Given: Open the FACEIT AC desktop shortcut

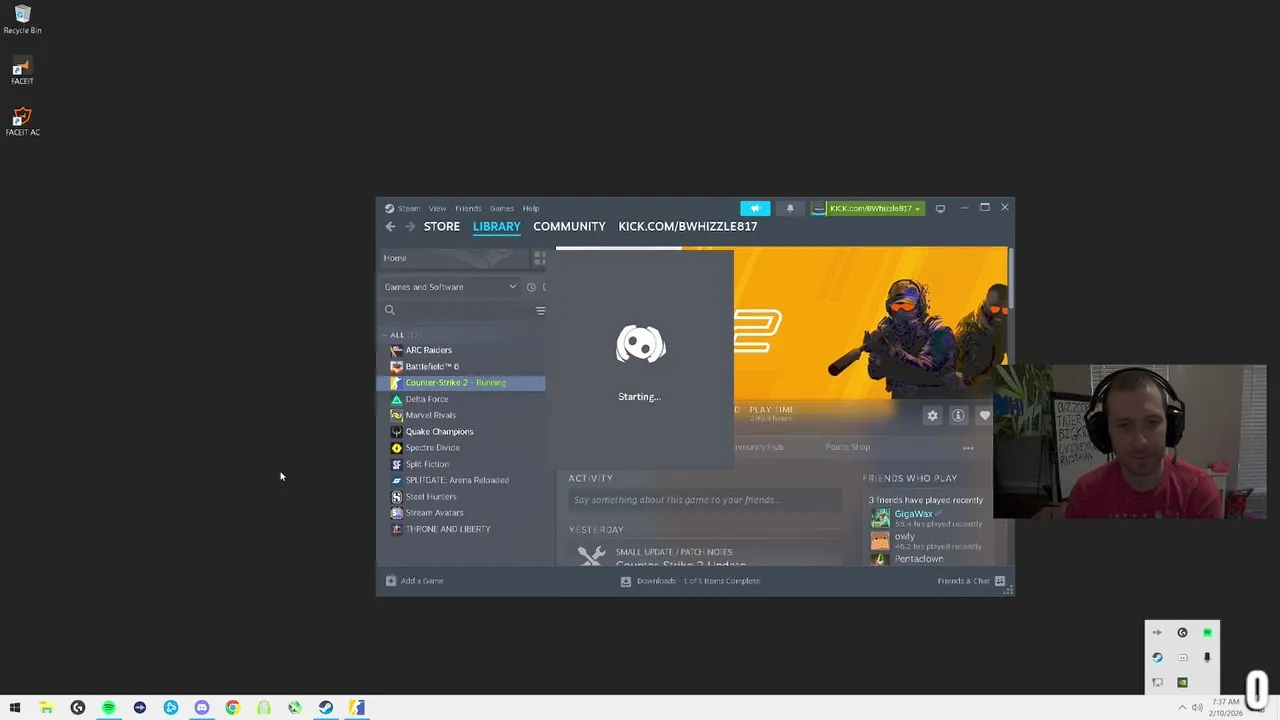Looking at the screenshot, I should tap(22, 122).
